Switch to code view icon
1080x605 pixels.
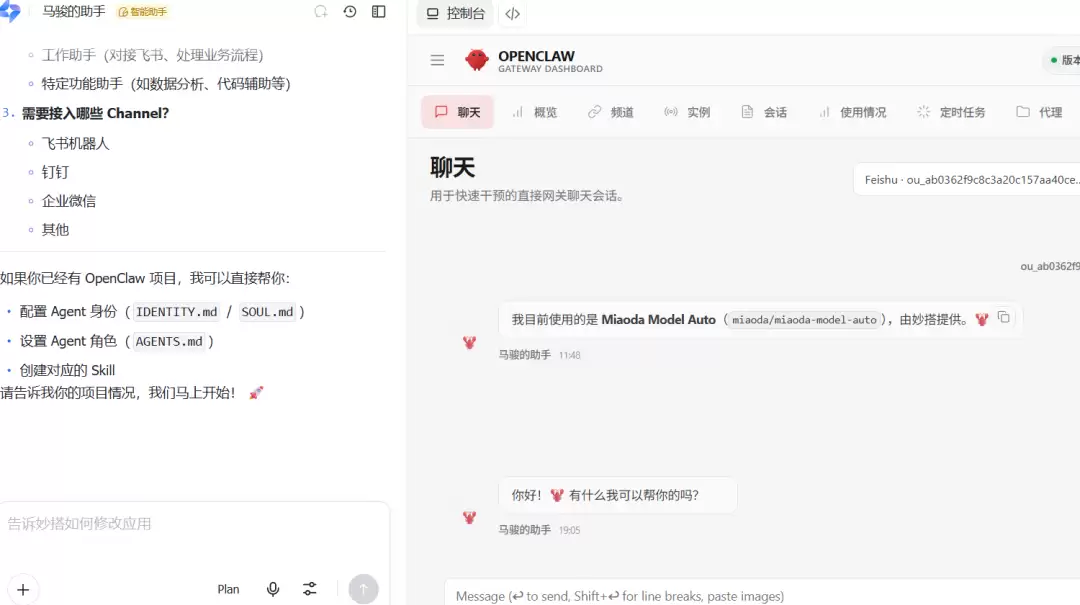pyautogui.click(x=512, y=14)
